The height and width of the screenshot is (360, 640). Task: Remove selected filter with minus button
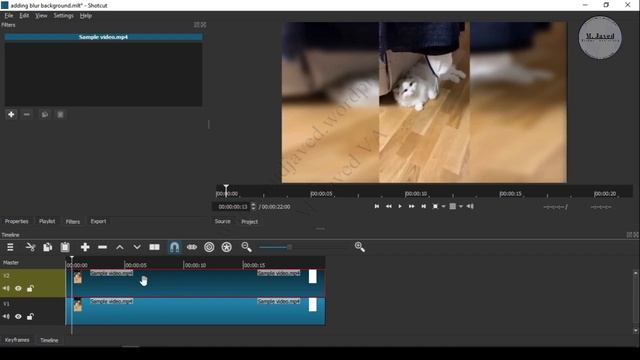pyautogui.click(x=27, y=115)
